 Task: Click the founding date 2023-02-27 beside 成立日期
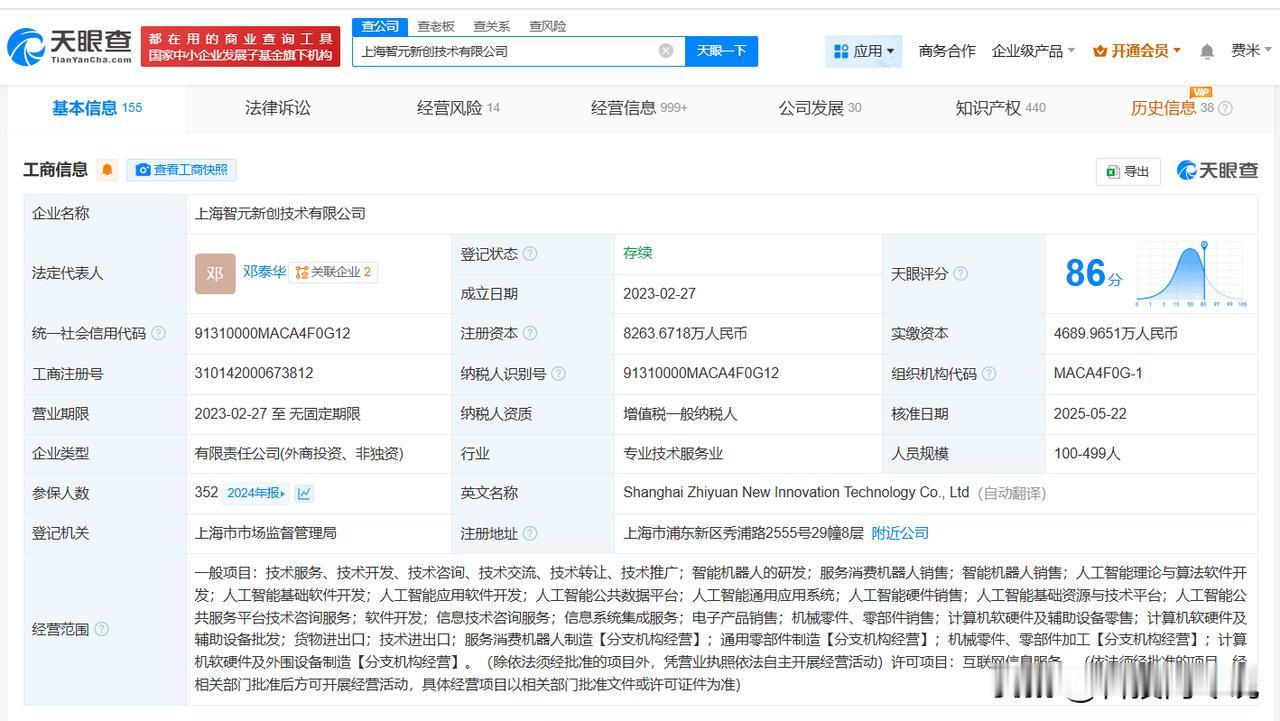click(x=659, y=294)
